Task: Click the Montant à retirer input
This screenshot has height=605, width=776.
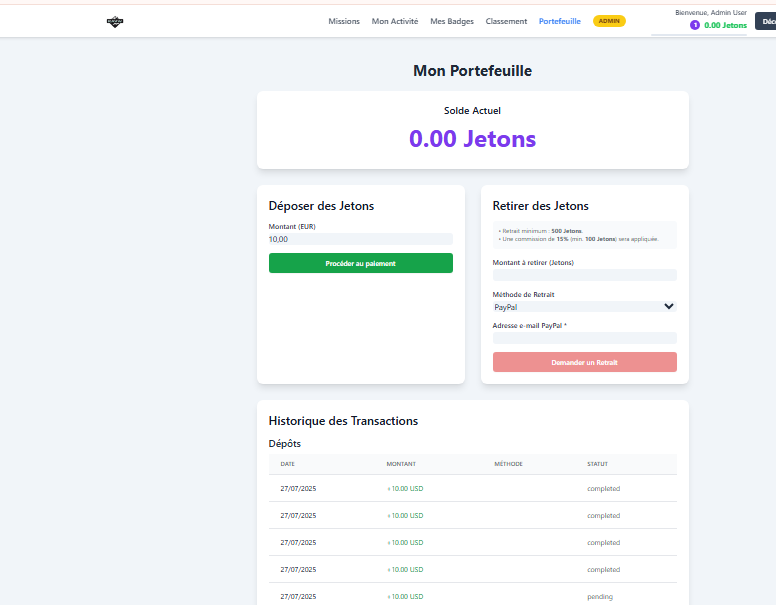Action: point(584,275)
